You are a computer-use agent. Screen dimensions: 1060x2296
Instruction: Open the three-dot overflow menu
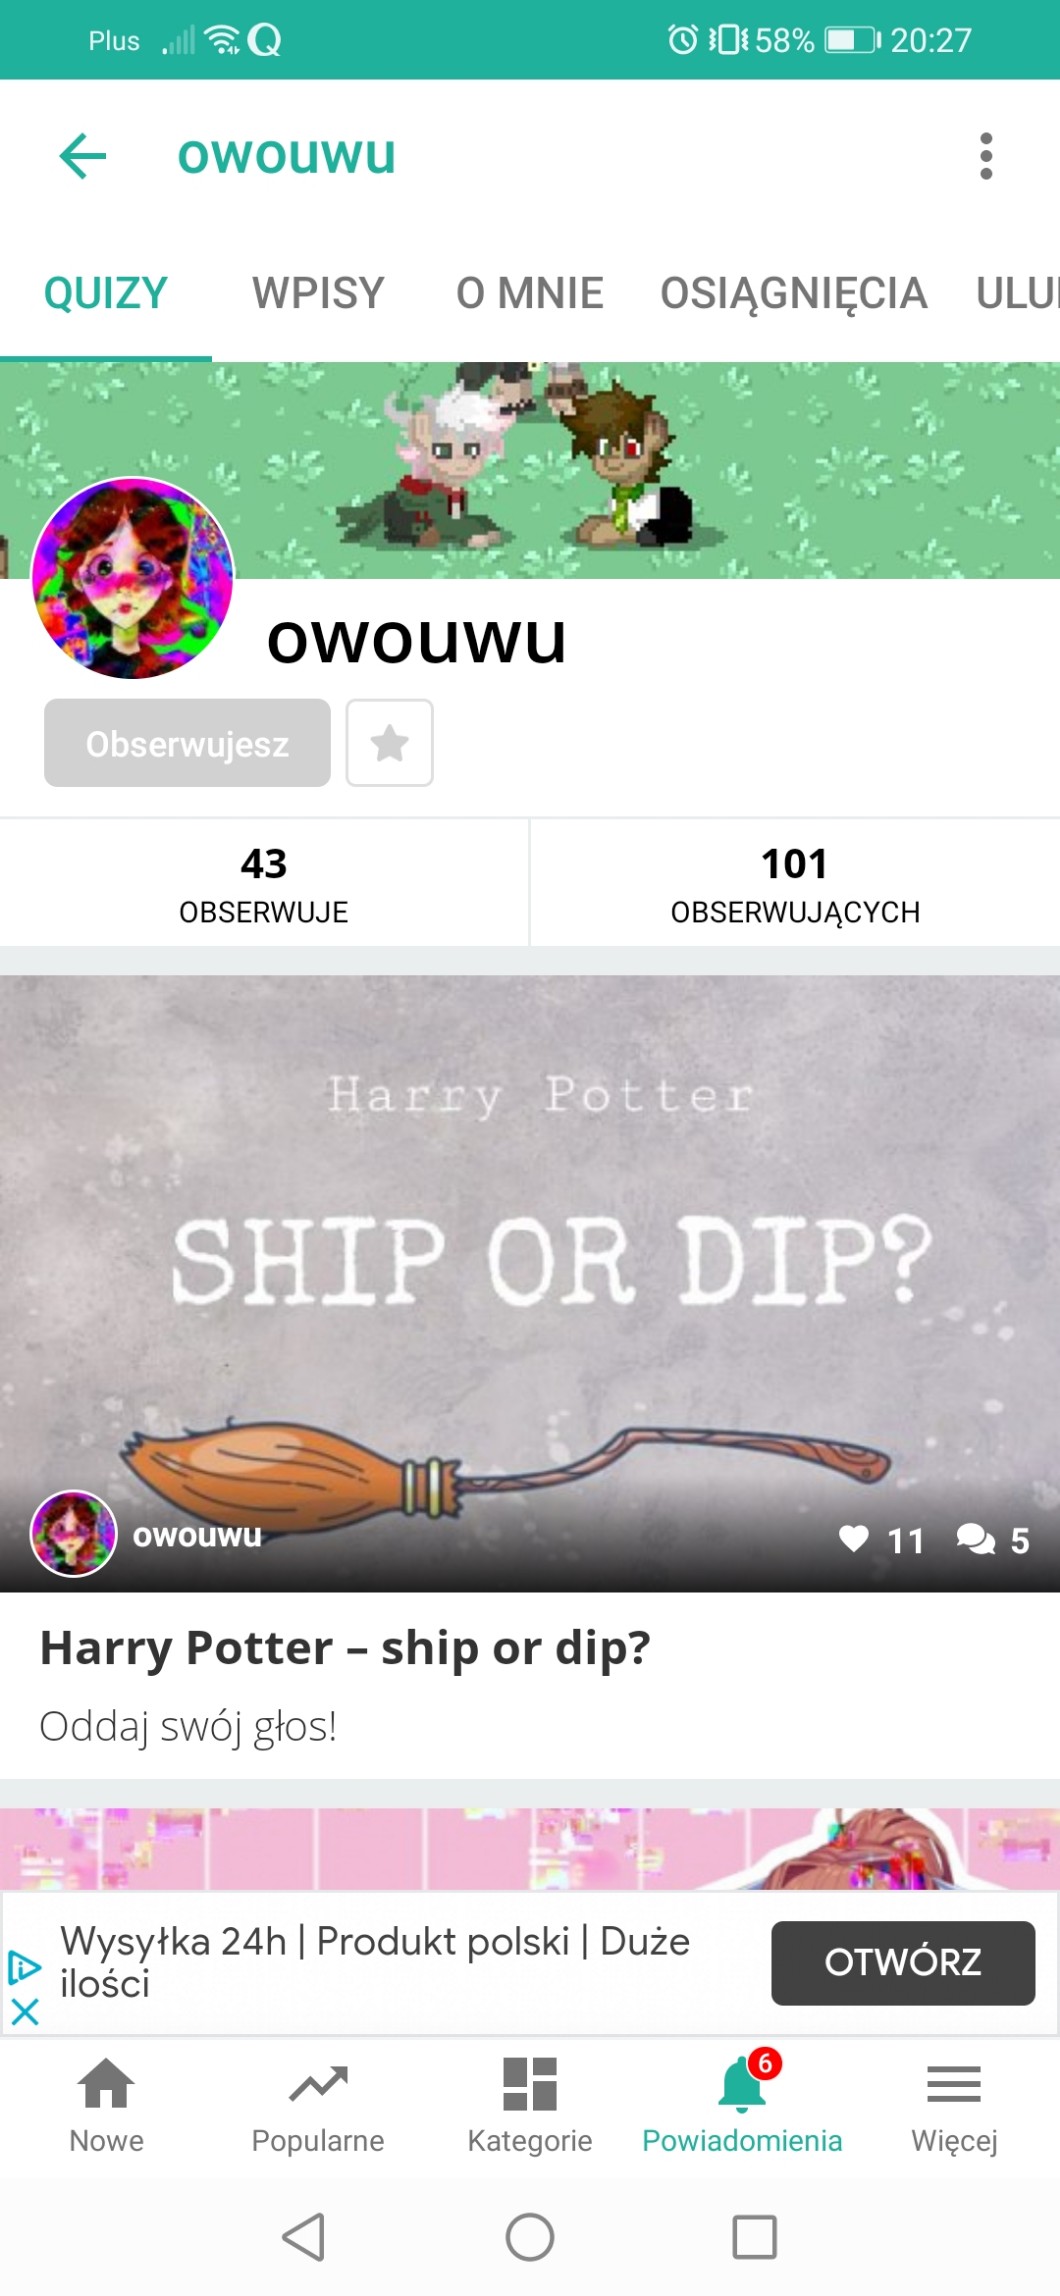click(986, 156)
